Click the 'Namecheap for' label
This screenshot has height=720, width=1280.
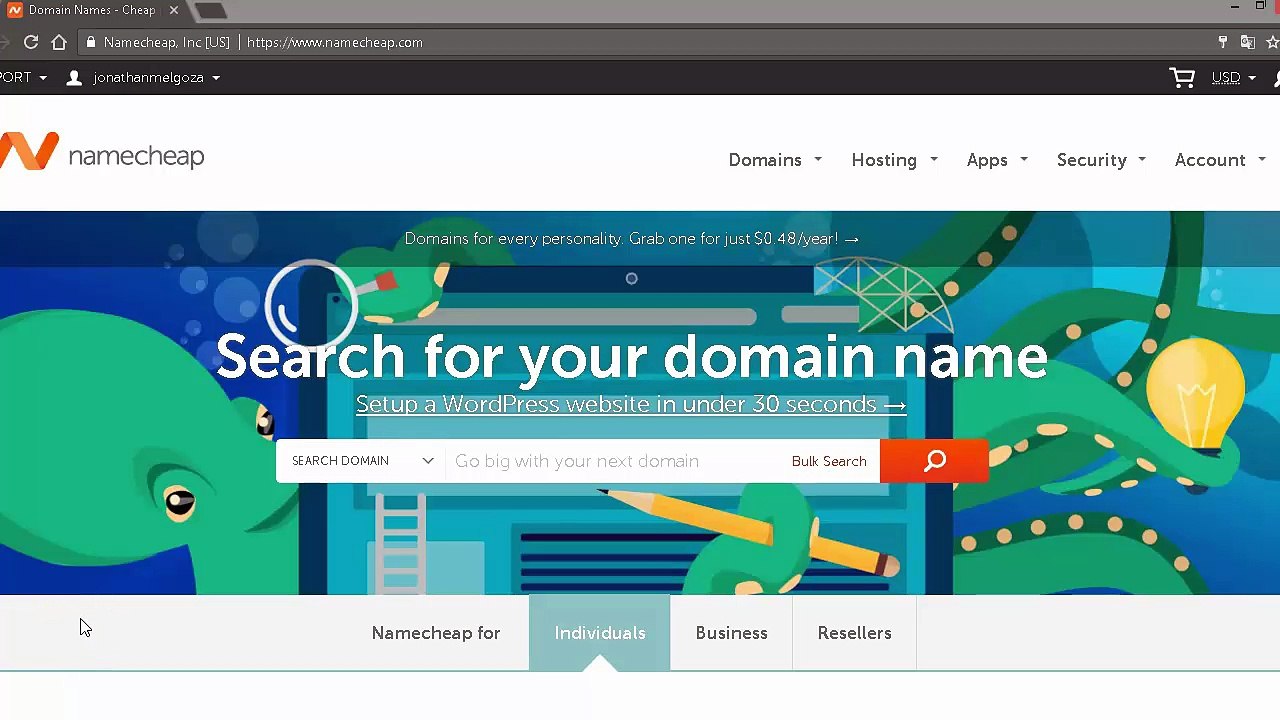pos(436,633)
